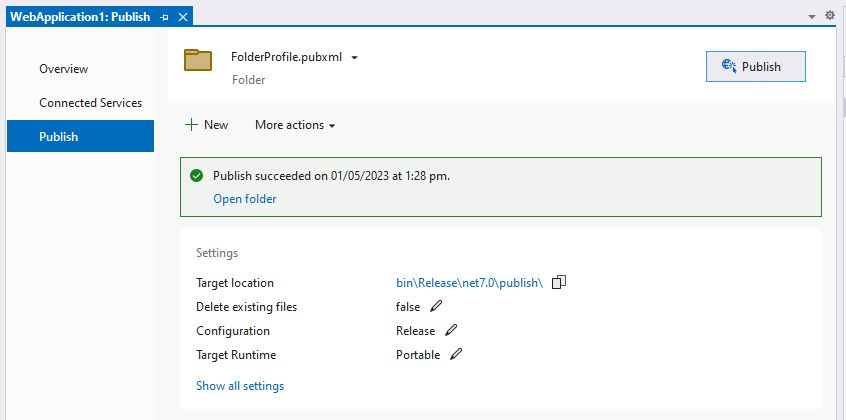Click the 'Delete existing files' label
The width and height of the screenshot is (846, 420).
(247, 307)
